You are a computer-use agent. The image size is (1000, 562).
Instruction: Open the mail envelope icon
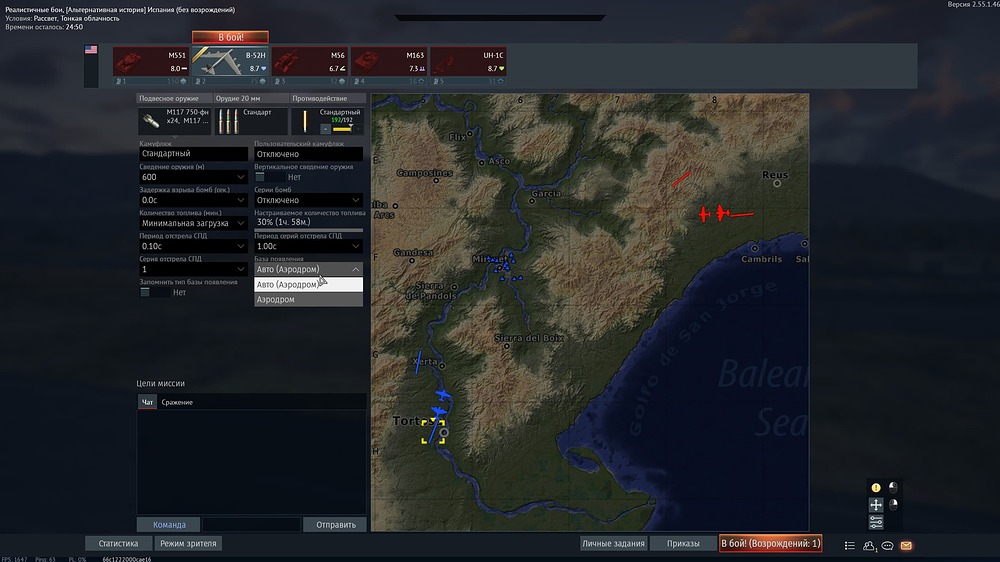pyautogui.click(x=906, y=545)
